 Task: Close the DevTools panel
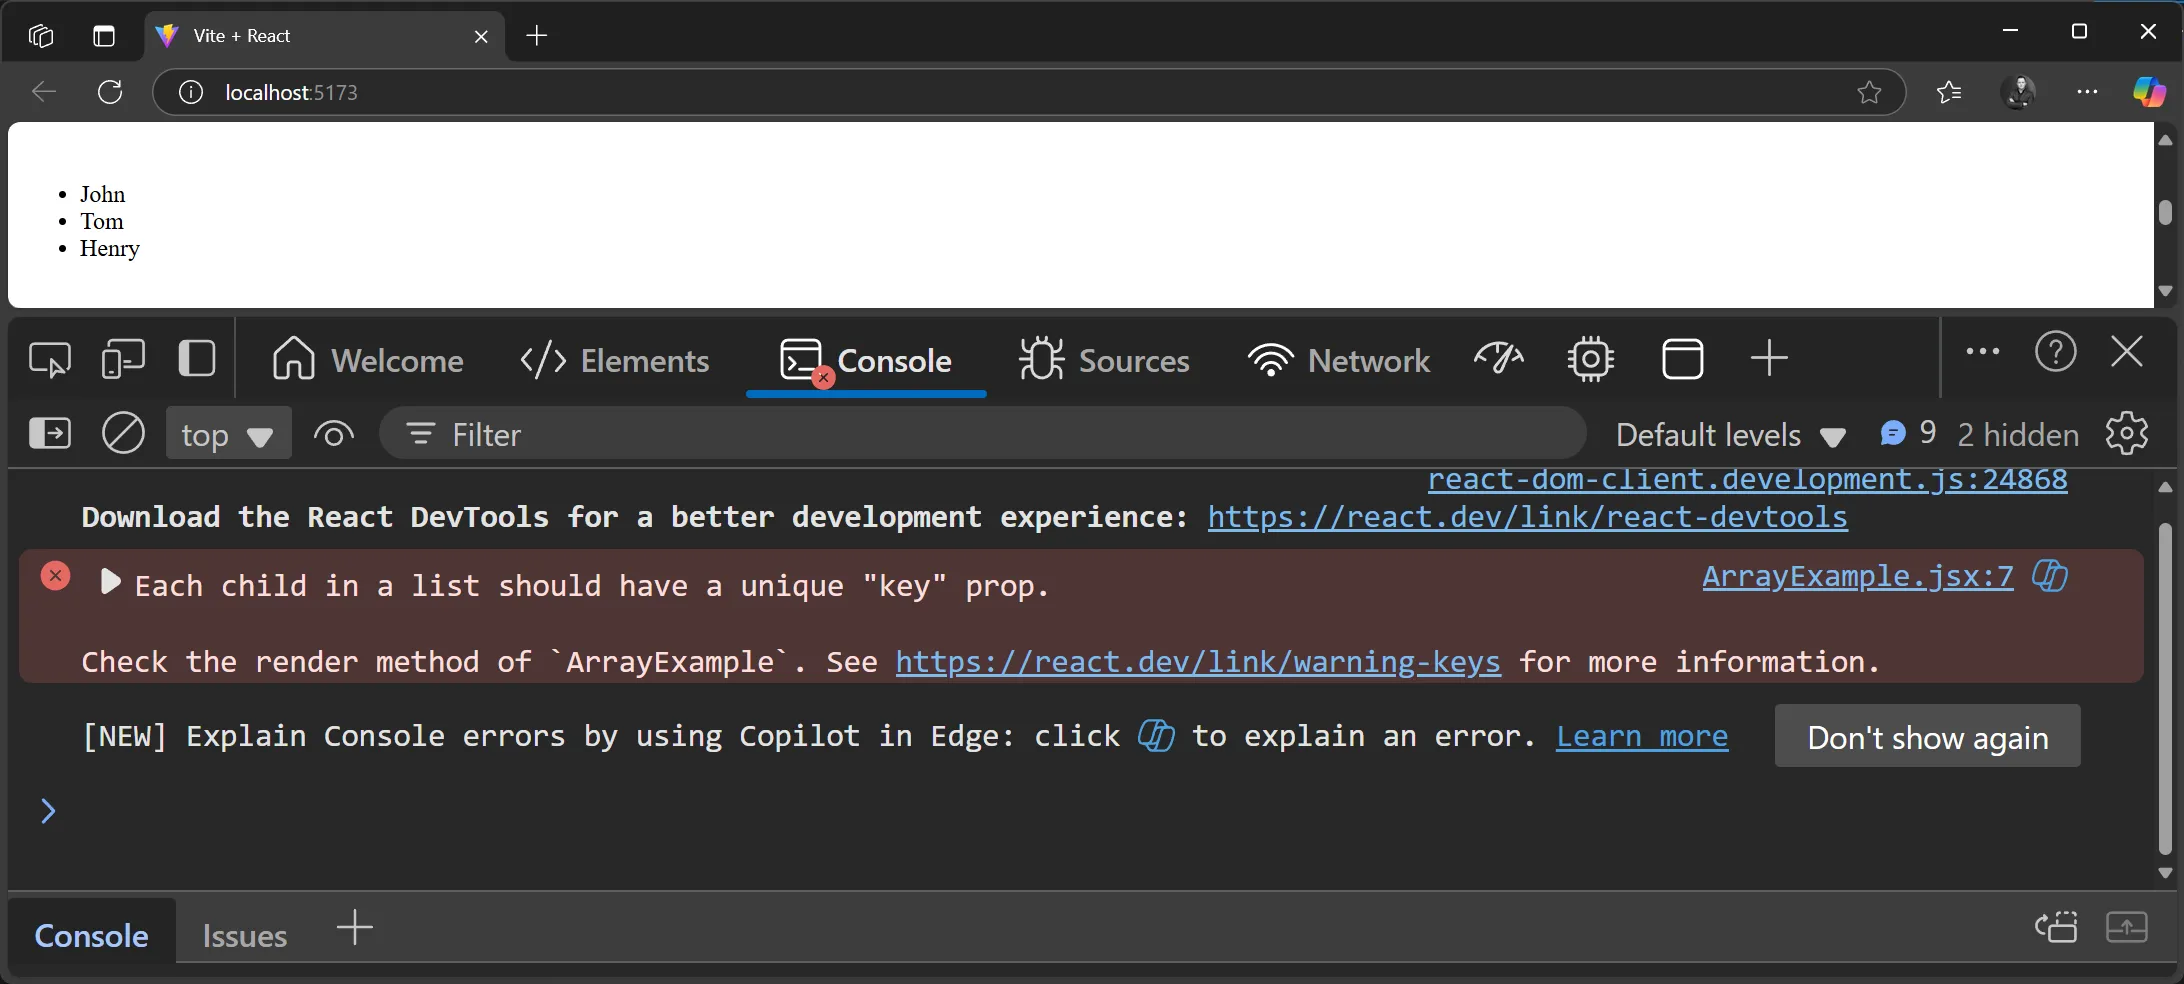tap(2127, 352)
